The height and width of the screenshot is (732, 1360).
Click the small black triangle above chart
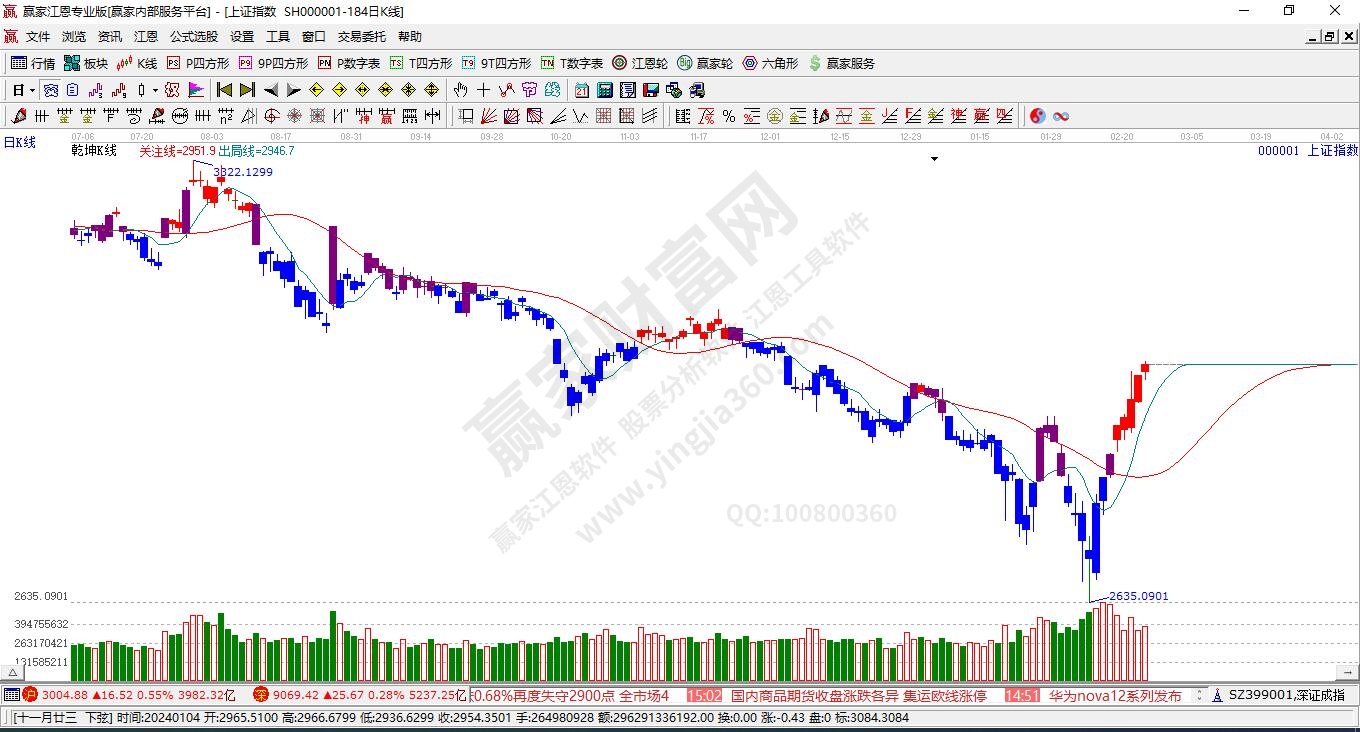(935, 159)
